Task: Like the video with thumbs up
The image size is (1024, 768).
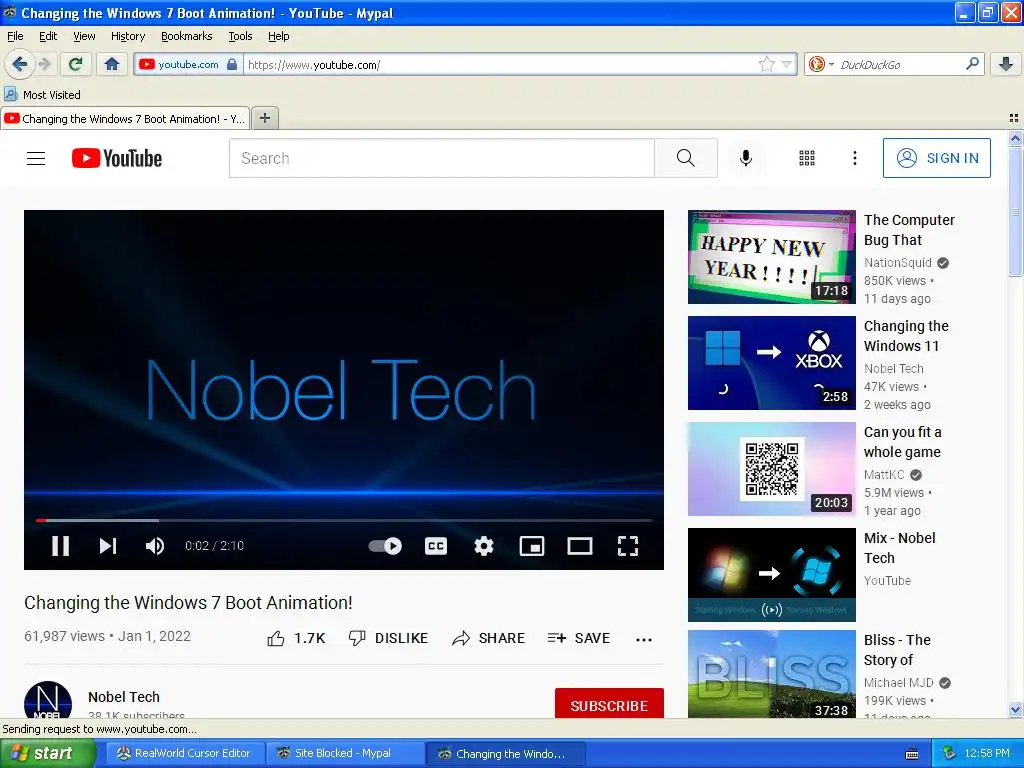Action: point(296,639)
